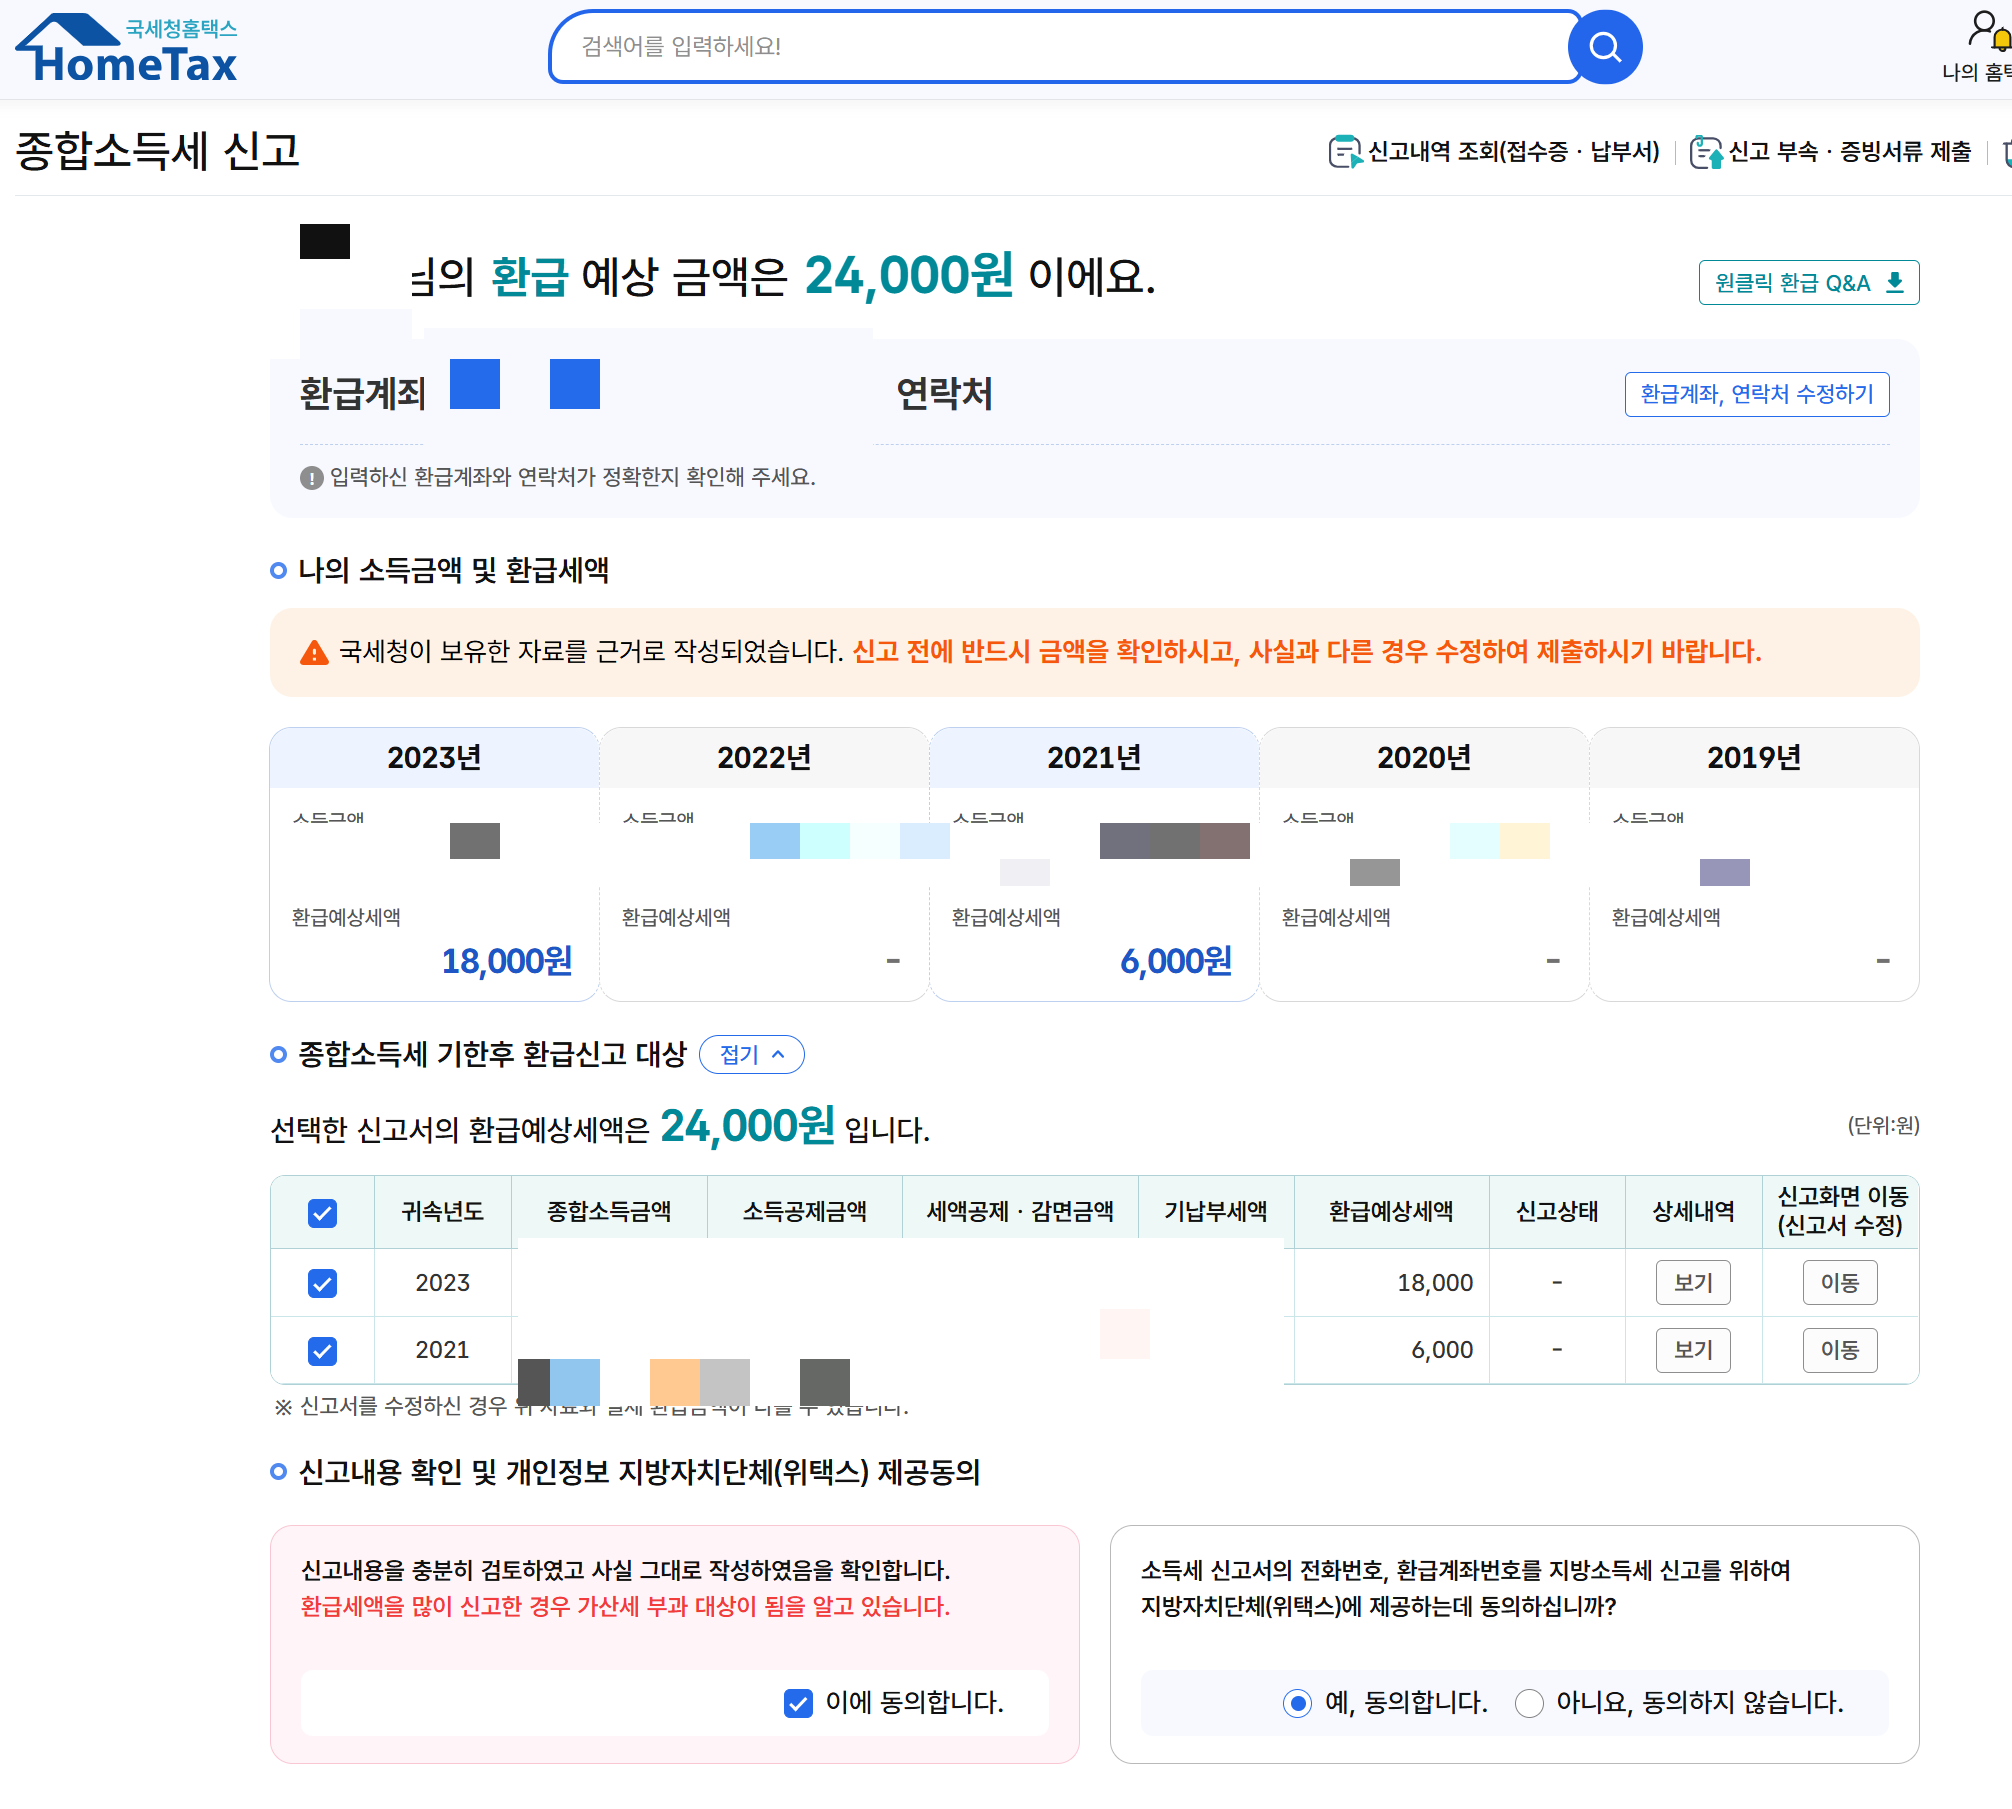Select the 2023년 year card
Screen dimensions: 2012x1809
pyautogui.click(x=434, y=758)
